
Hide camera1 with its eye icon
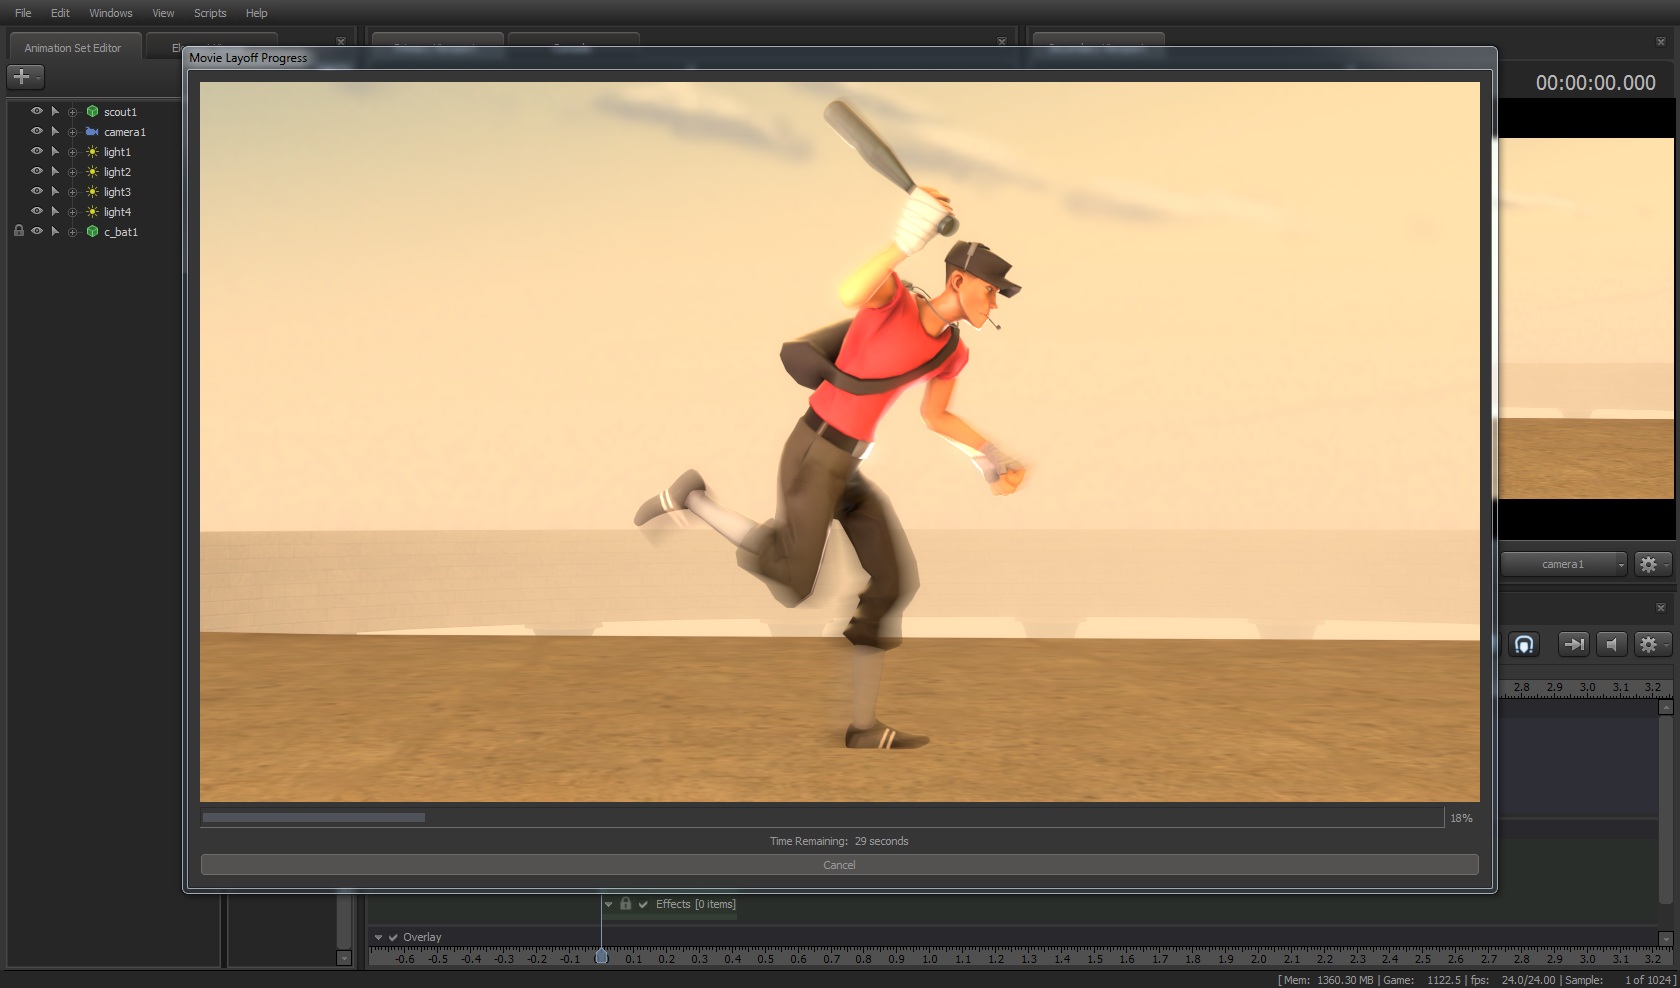tap(37, 131)
